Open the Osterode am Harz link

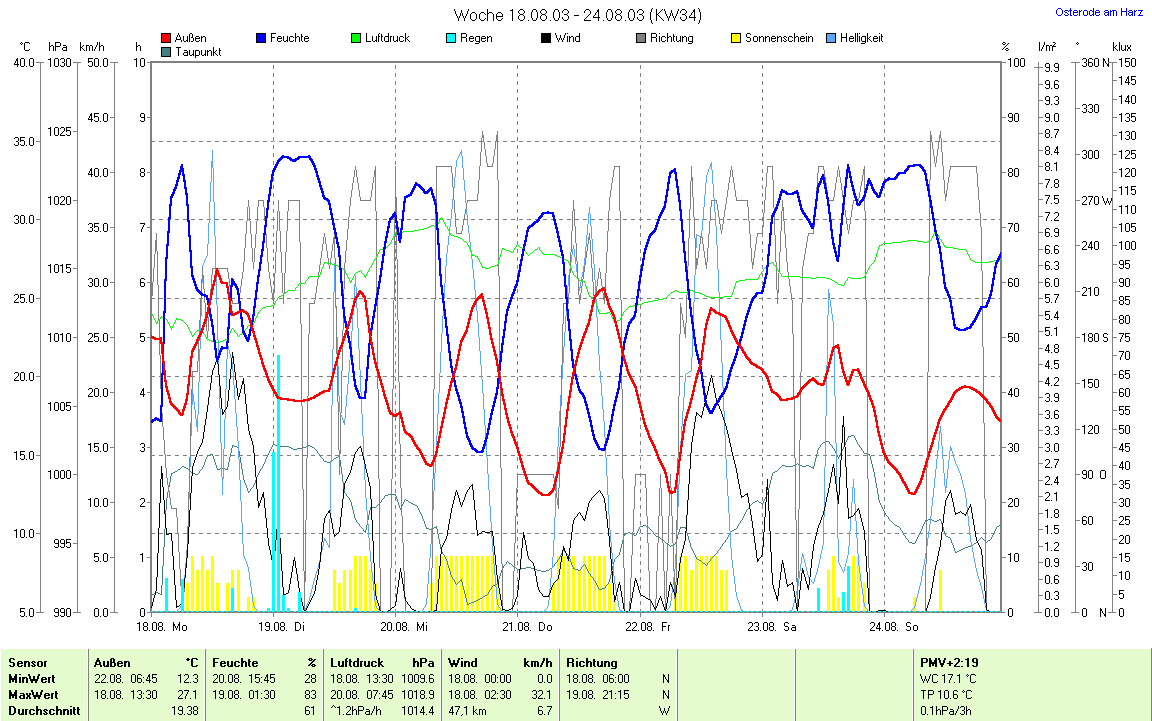(x=1099, y=13)
